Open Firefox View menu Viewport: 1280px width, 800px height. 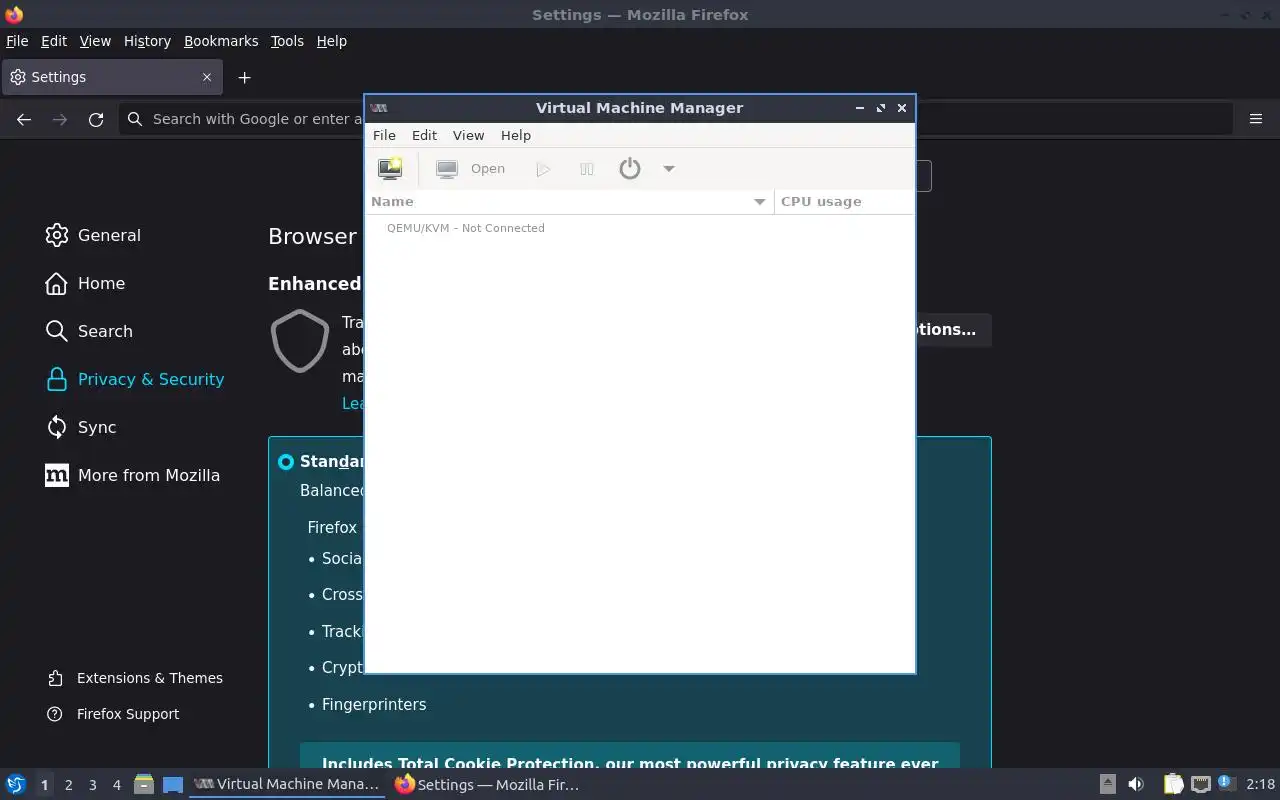95,41
